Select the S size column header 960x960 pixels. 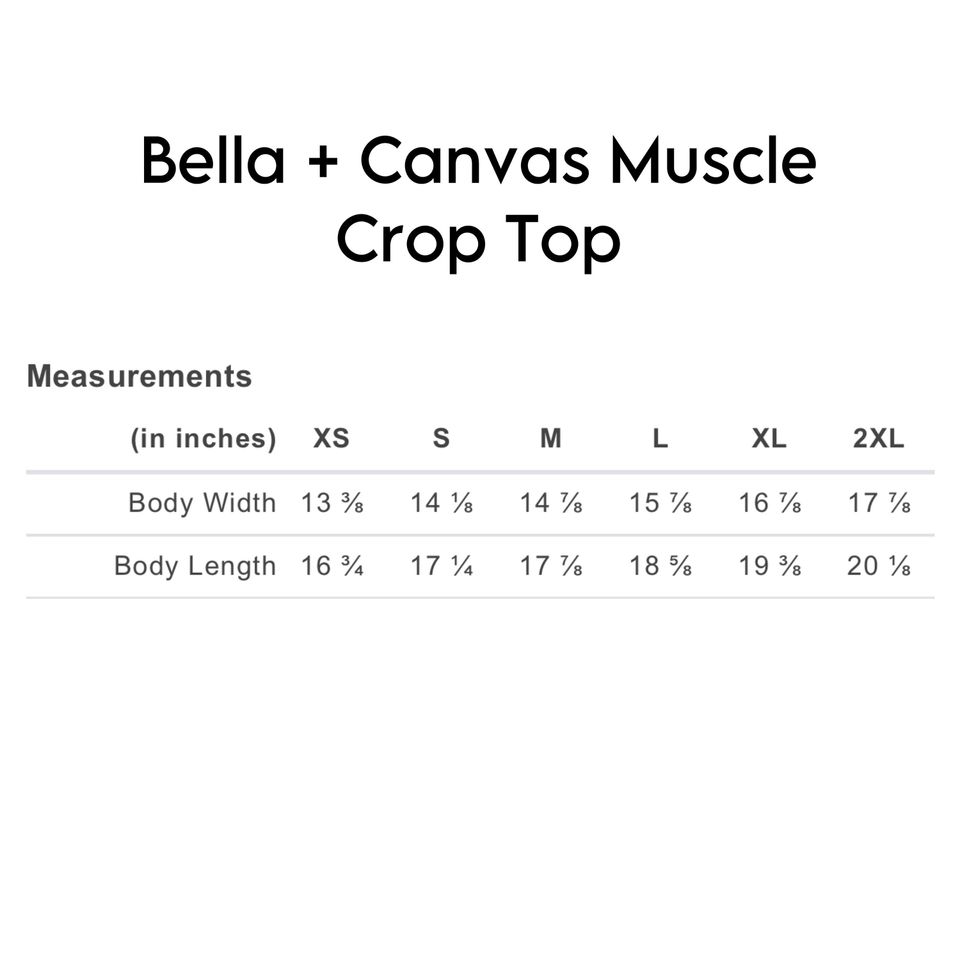[441, 439]
